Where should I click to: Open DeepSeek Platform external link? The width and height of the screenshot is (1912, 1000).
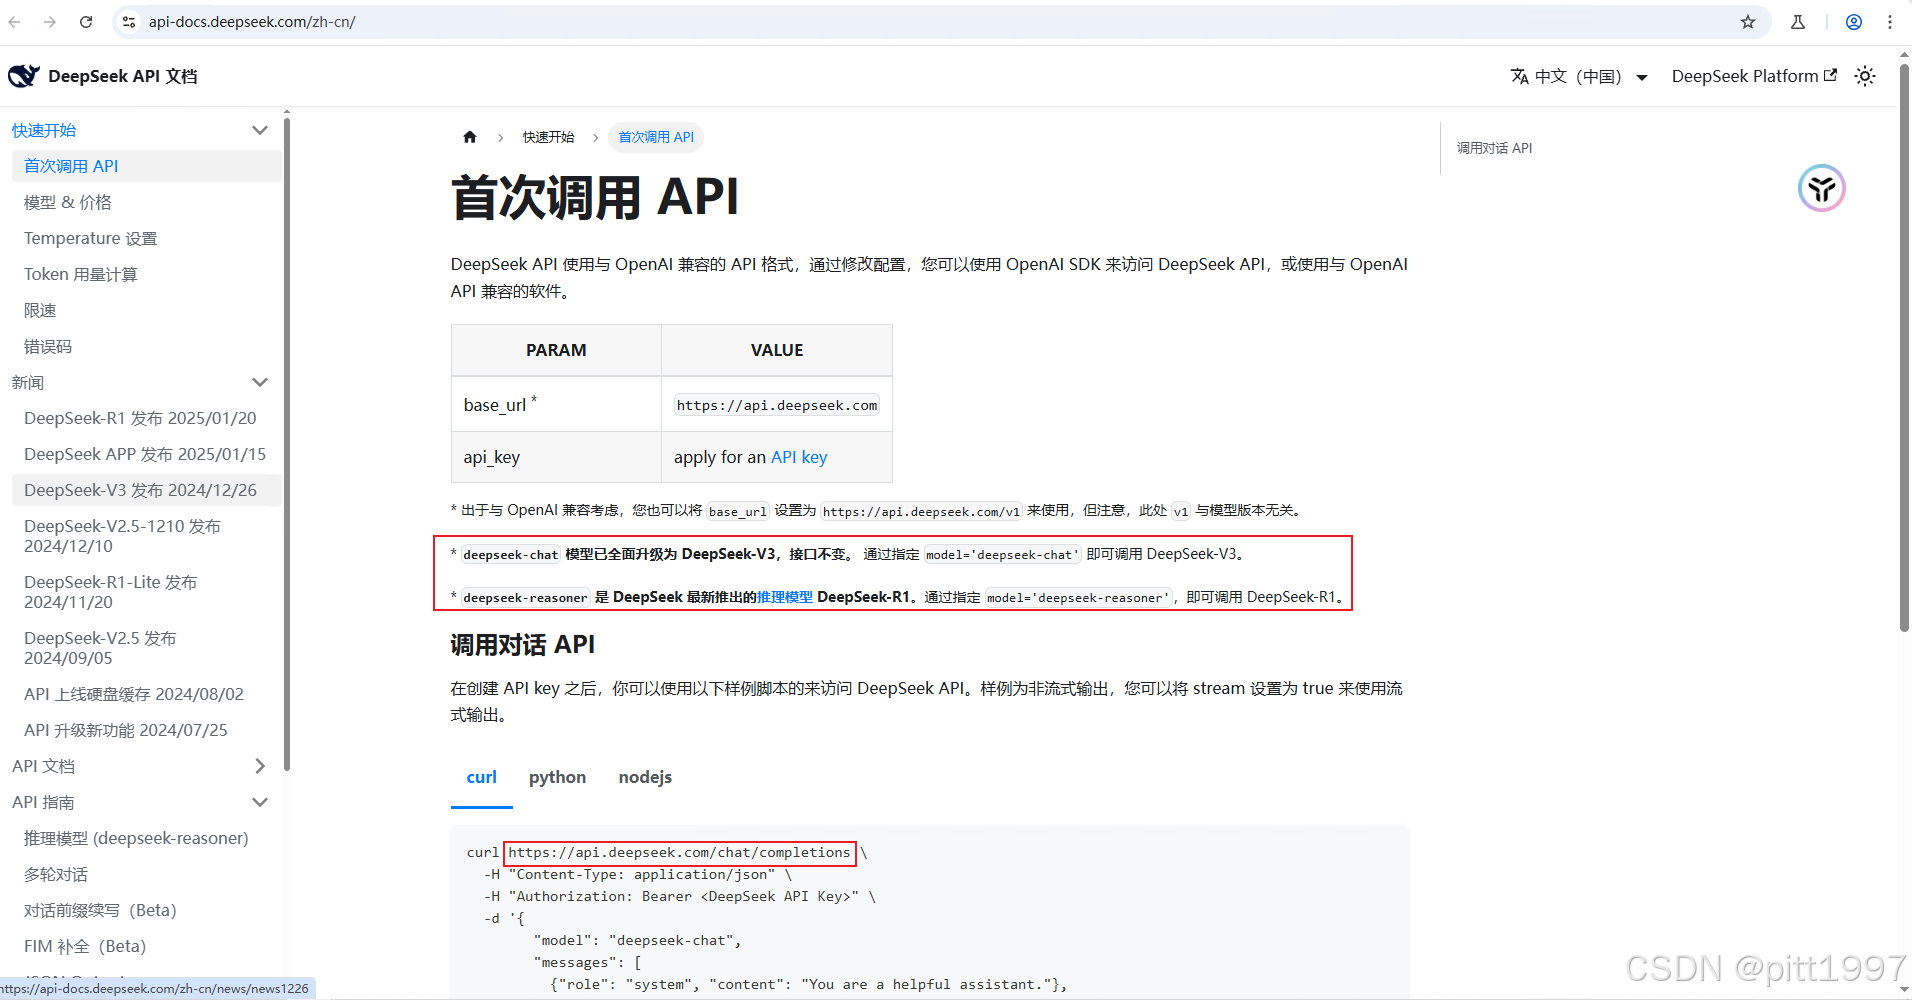click(1754, 76)
